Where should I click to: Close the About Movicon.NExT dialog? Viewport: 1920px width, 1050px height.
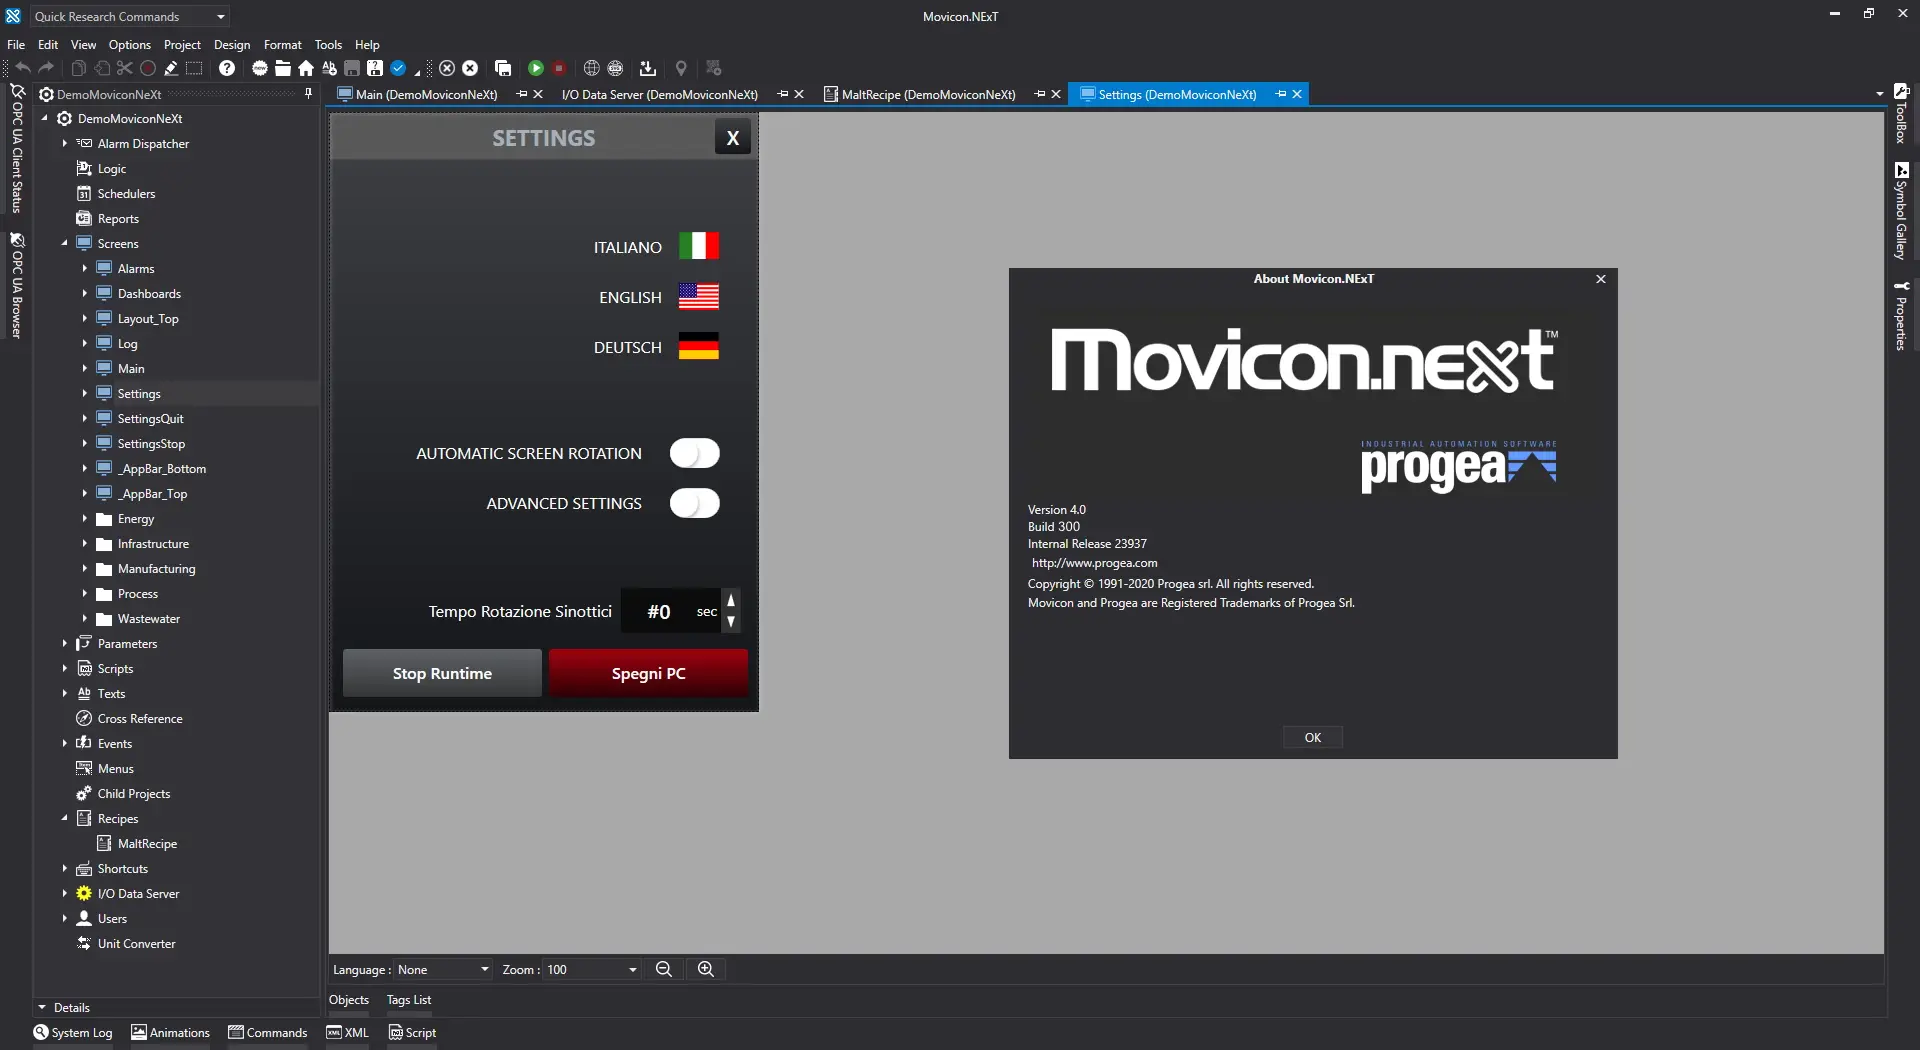click(1601, 279)
